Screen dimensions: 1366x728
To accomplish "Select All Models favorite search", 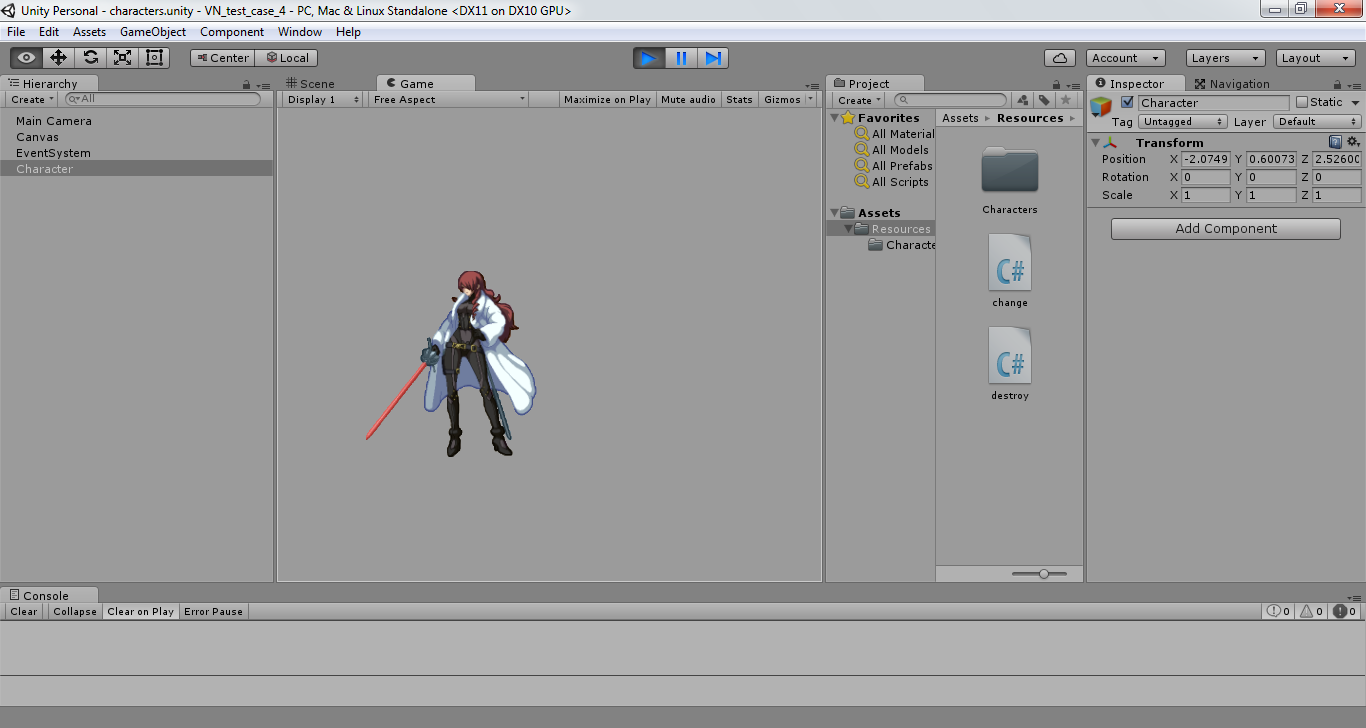I will pos(892,150).
